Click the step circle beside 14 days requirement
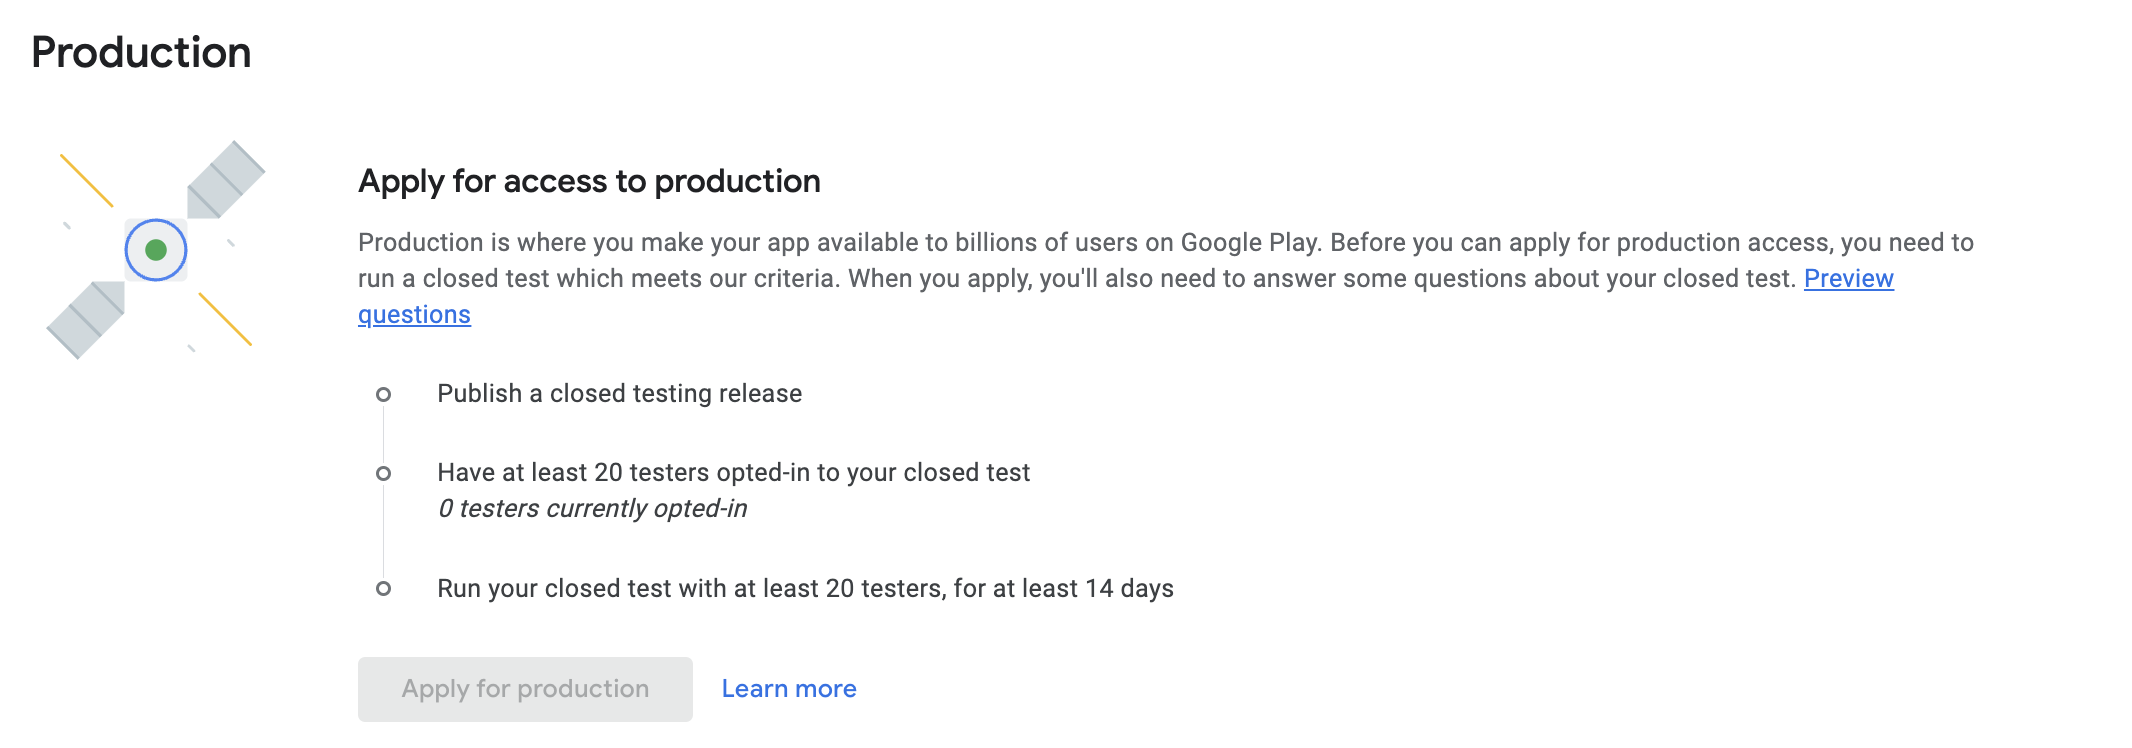 [x=383, y=589]
